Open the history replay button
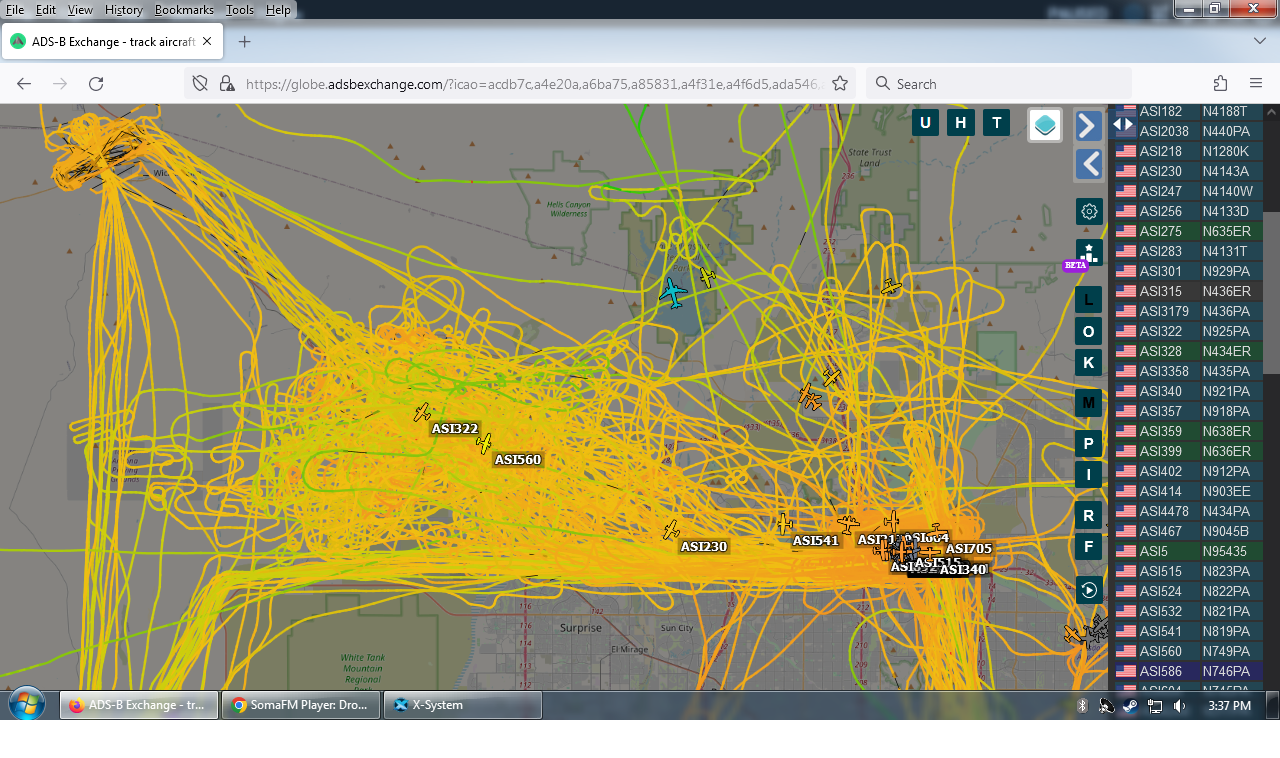1280x758 pixels. tap(1089, 590)
